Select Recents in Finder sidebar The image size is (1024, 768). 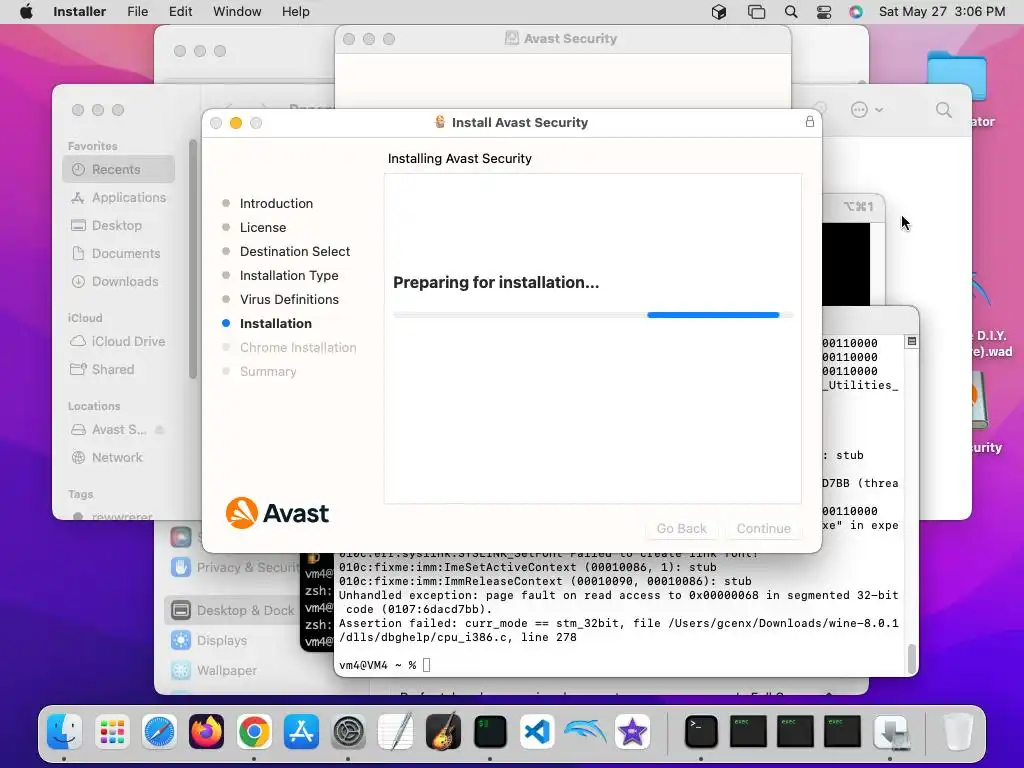[119, 169]
